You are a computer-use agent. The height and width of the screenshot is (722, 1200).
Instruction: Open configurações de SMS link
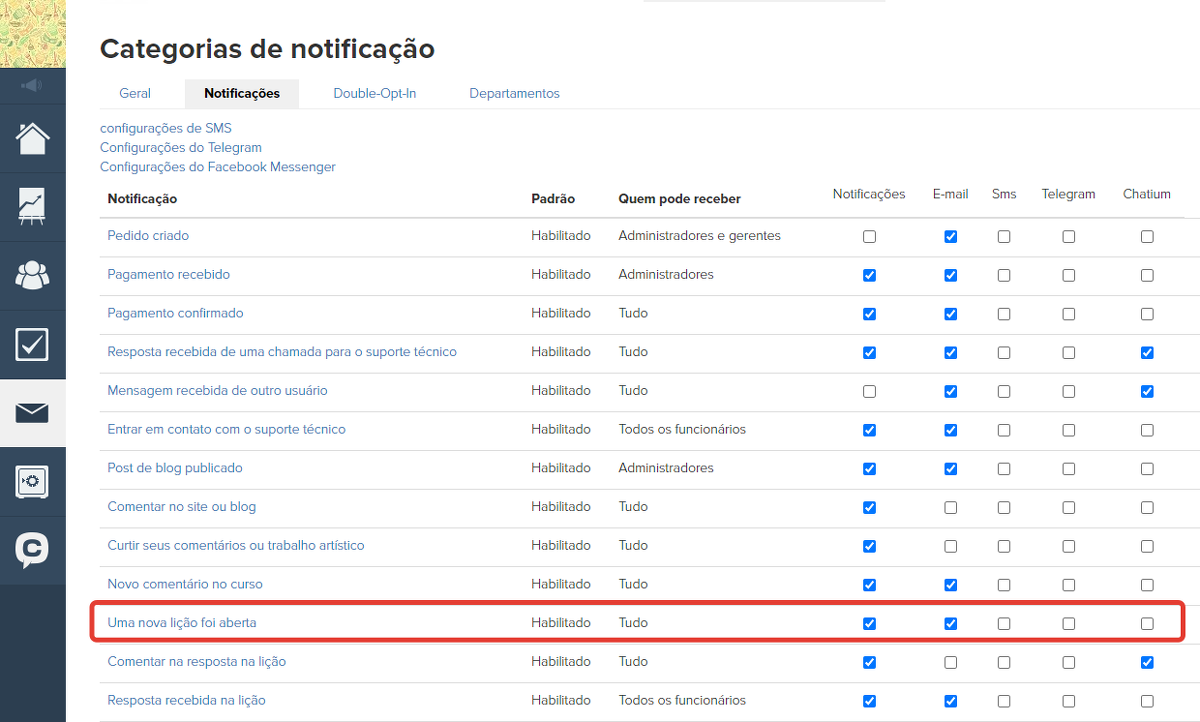click(165, 128)
